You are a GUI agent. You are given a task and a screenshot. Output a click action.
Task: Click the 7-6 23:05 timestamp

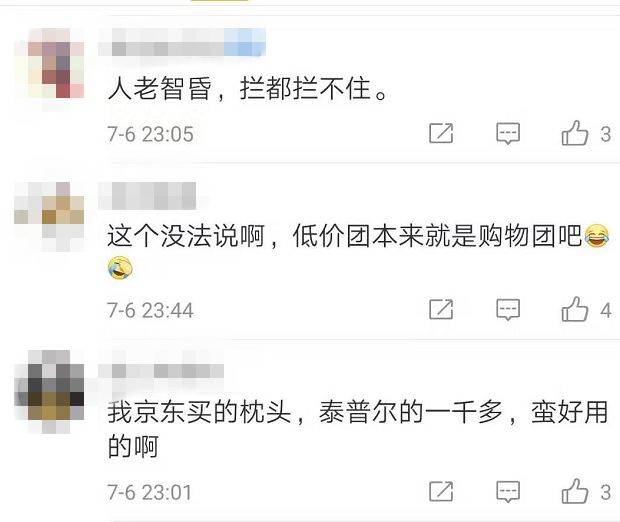tap(150, 134)
